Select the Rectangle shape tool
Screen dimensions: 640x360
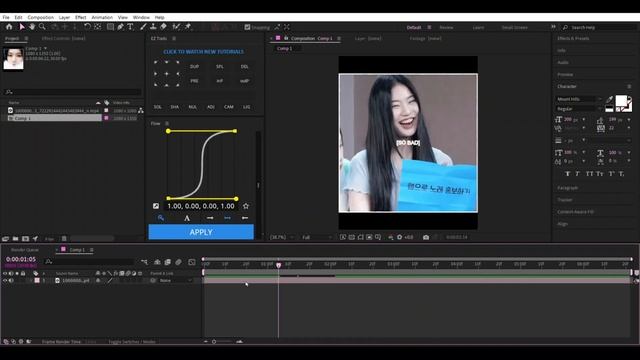coord(110,27)
